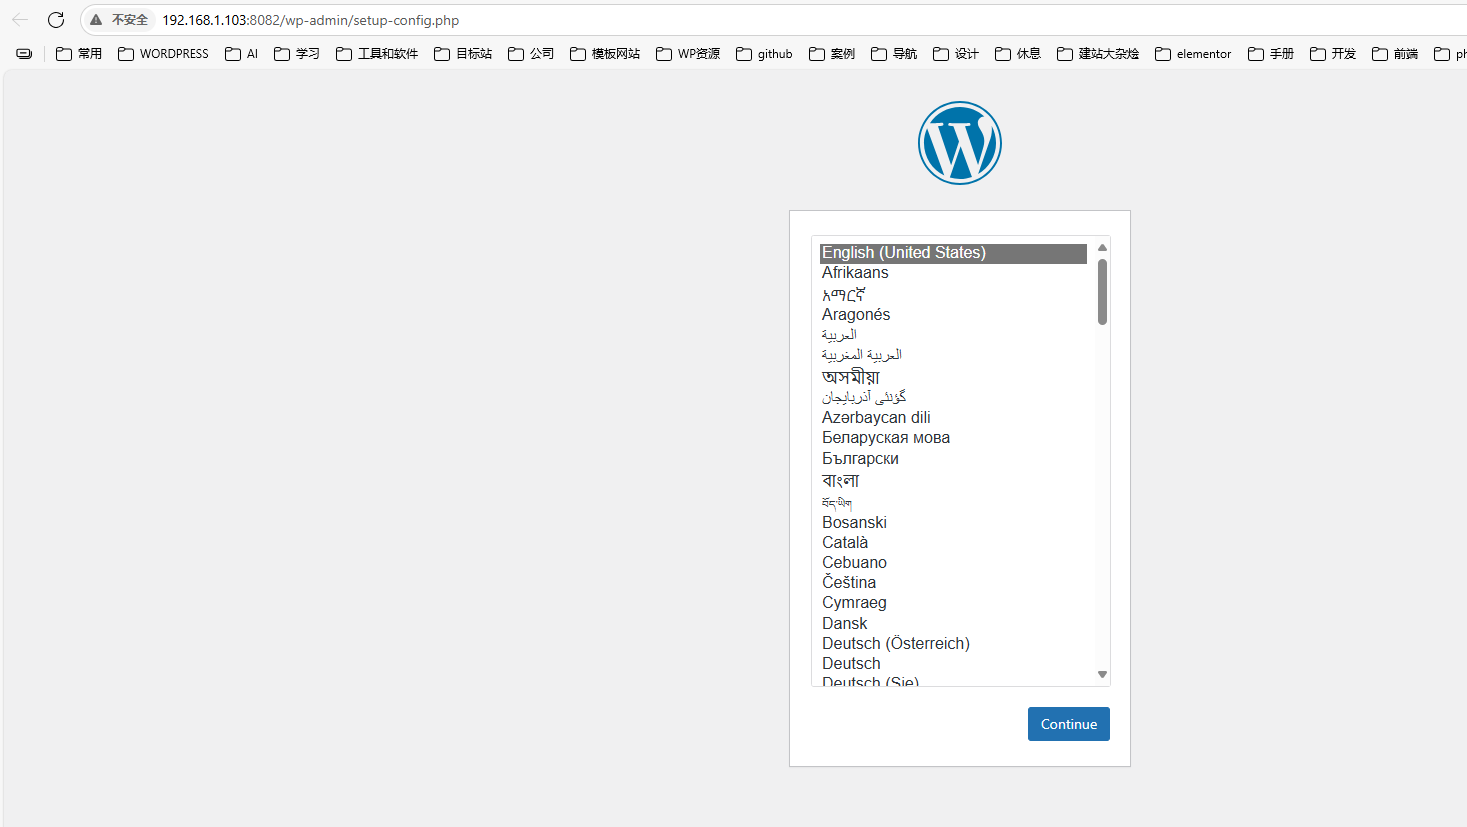Click Continue to proceed with setup

(1069, 724)
